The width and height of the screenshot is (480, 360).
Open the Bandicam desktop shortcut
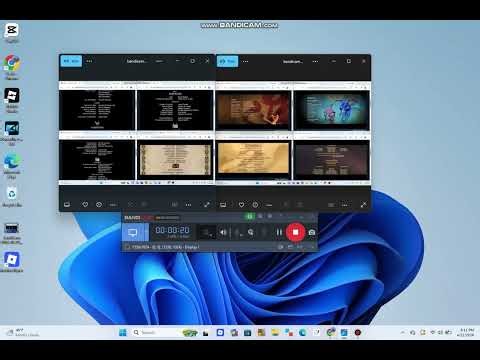point(12,233)
